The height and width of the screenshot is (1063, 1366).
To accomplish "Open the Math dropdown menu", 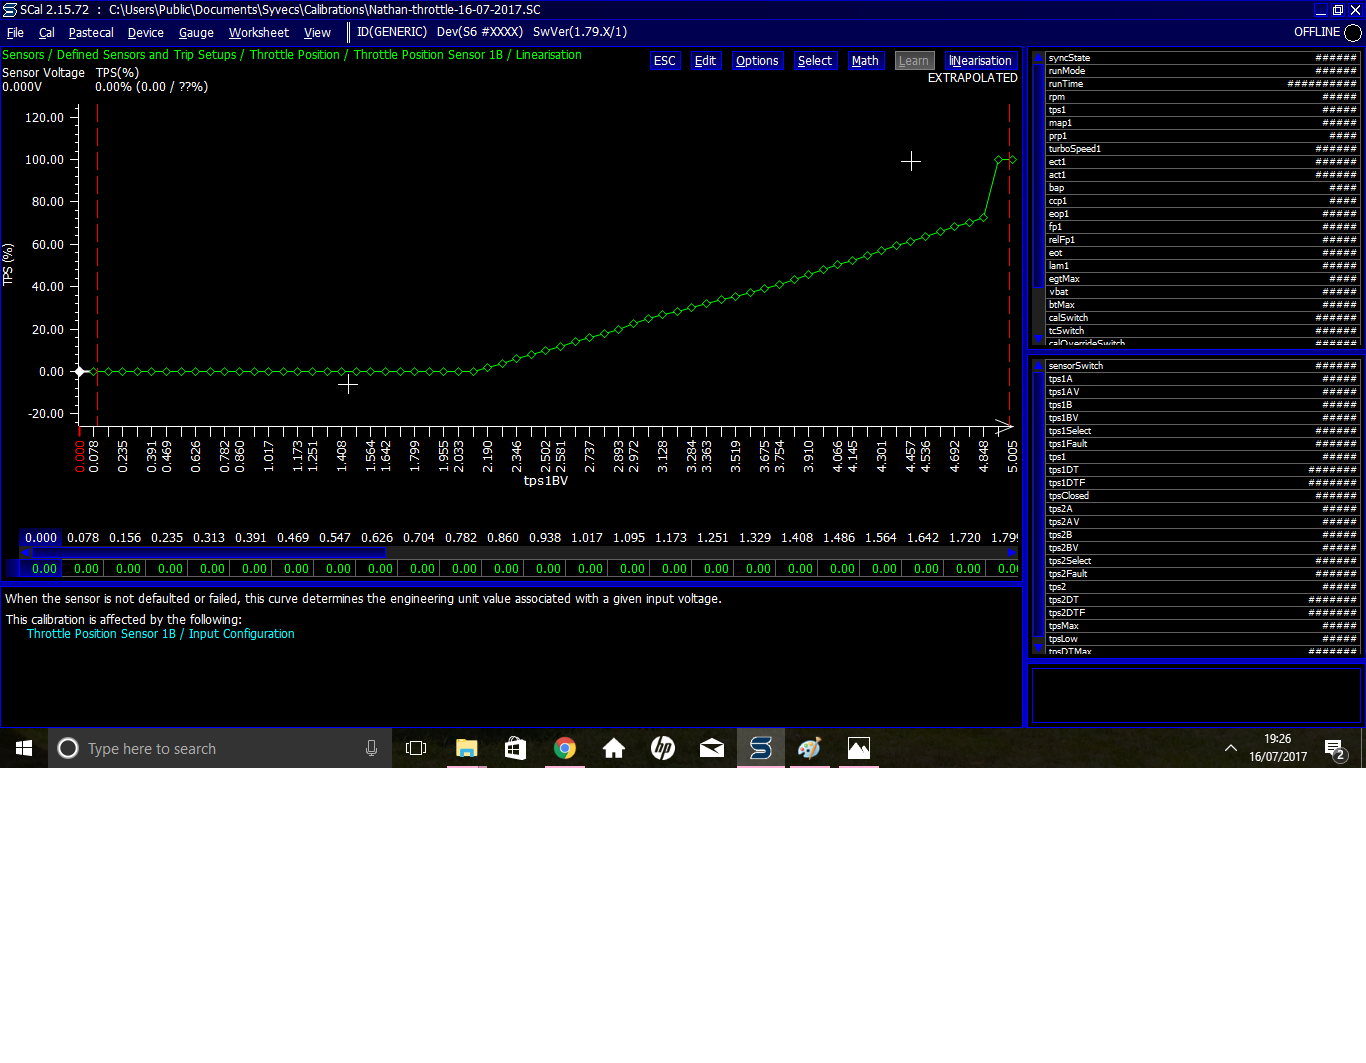I will (x=864, y=61).
